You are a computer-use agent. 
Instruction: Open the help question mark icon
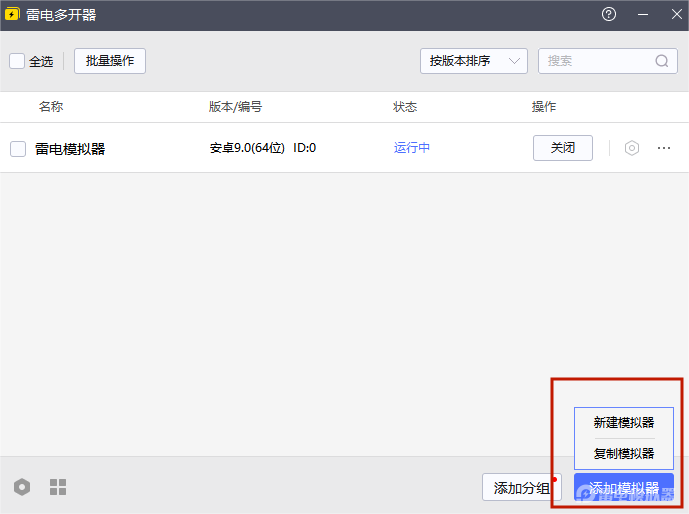point(609,14)
